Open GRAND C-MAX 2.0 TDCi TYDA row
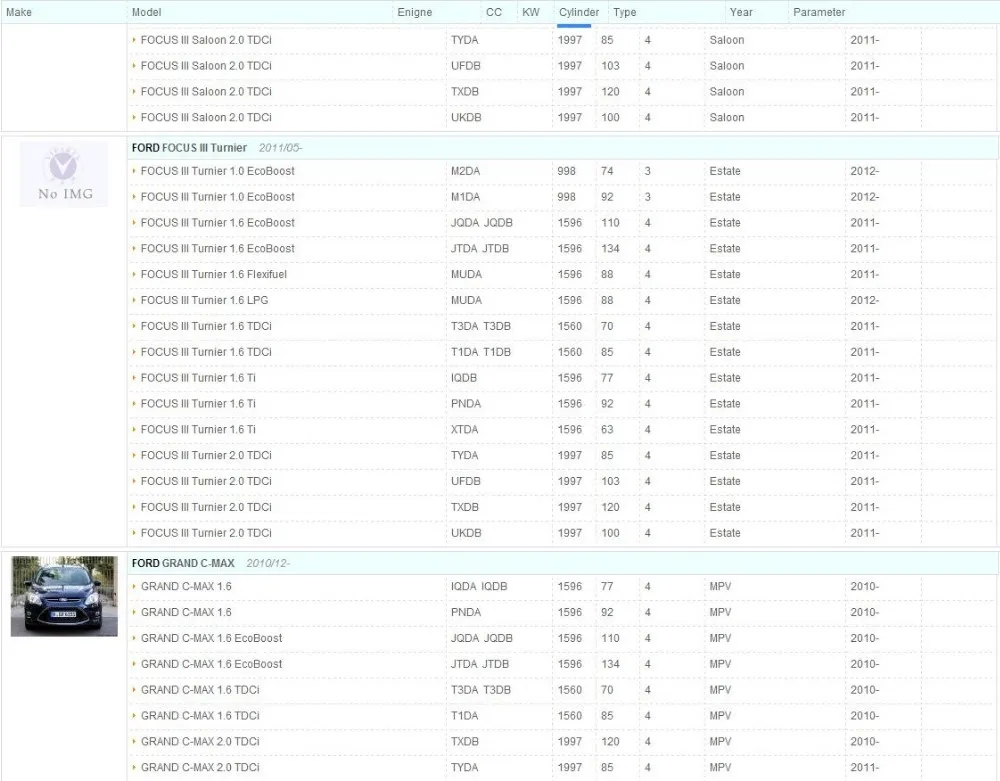The image size is (1000, 781). tap(562, 768)
